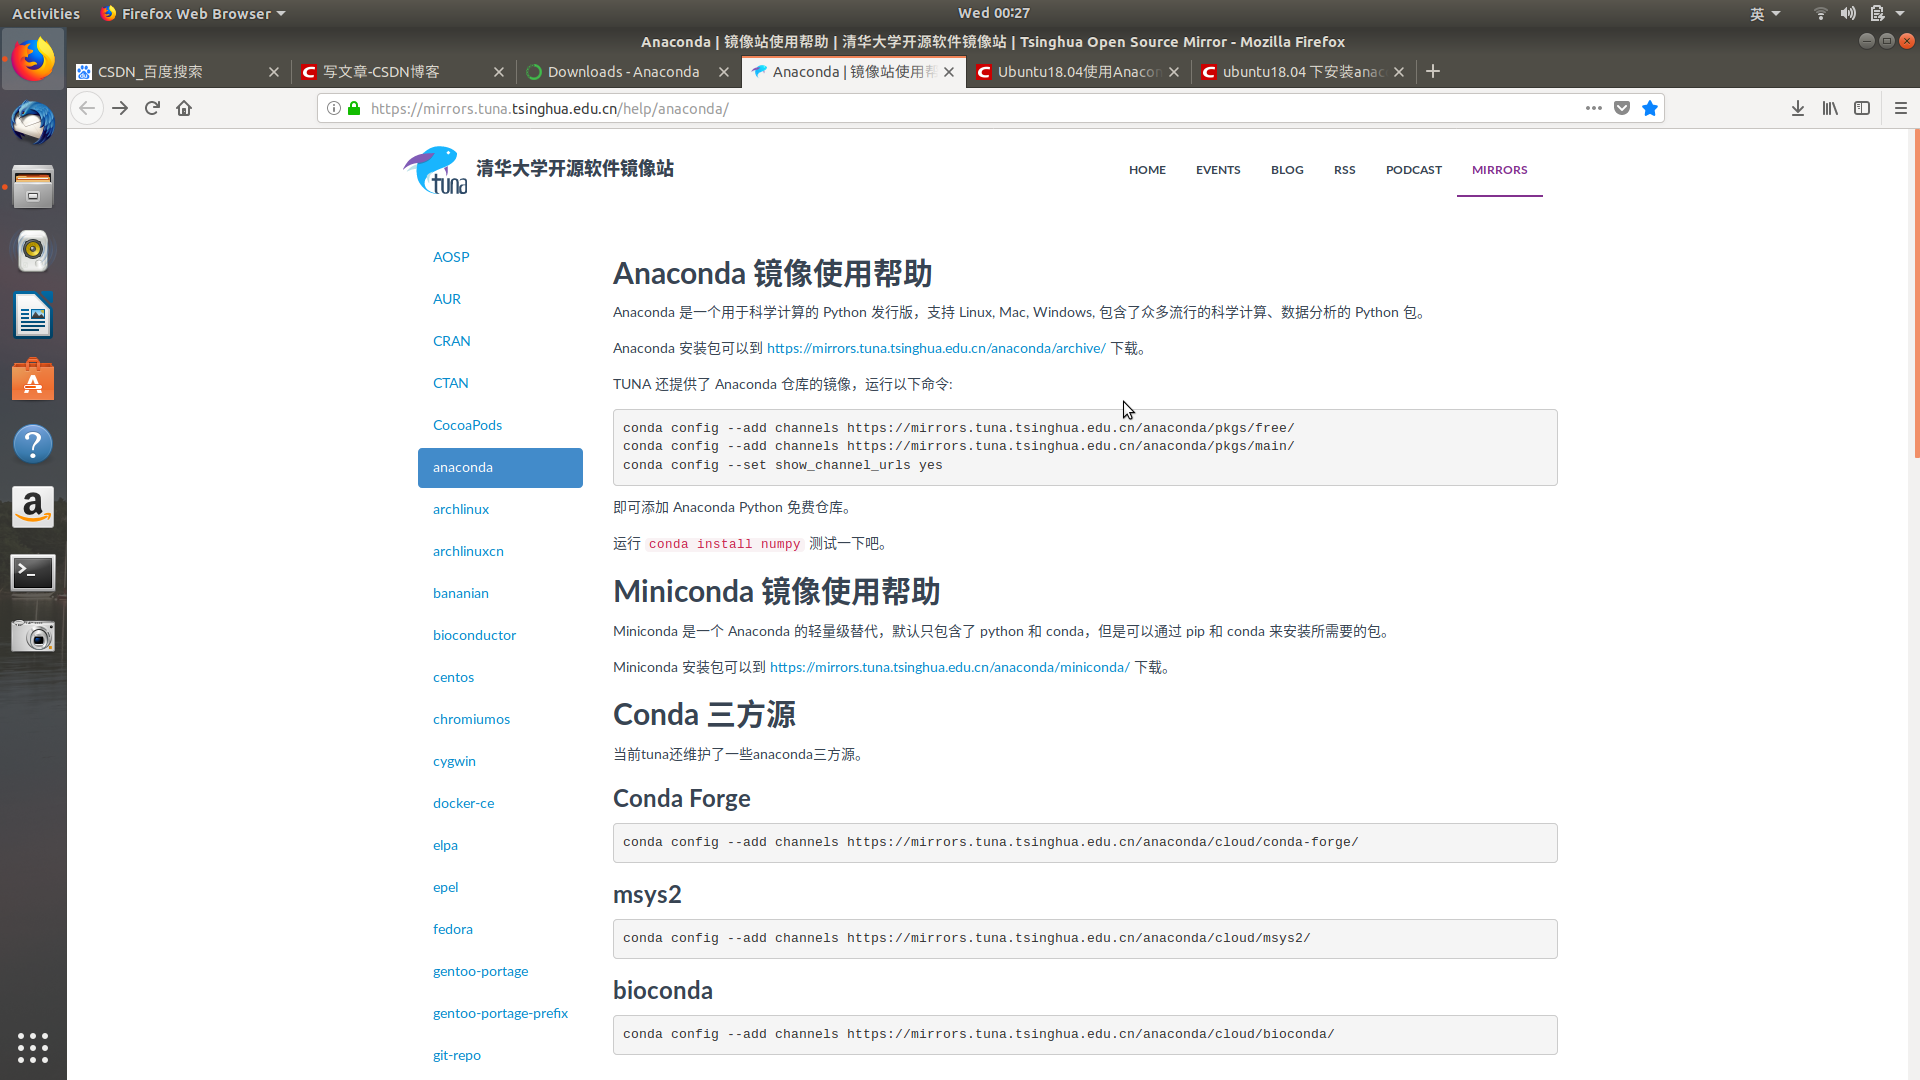The width and height of the screenshot is (1920, 1080).
Task: Click the home button icon in toolbar
Action: (x=185, y=108)
